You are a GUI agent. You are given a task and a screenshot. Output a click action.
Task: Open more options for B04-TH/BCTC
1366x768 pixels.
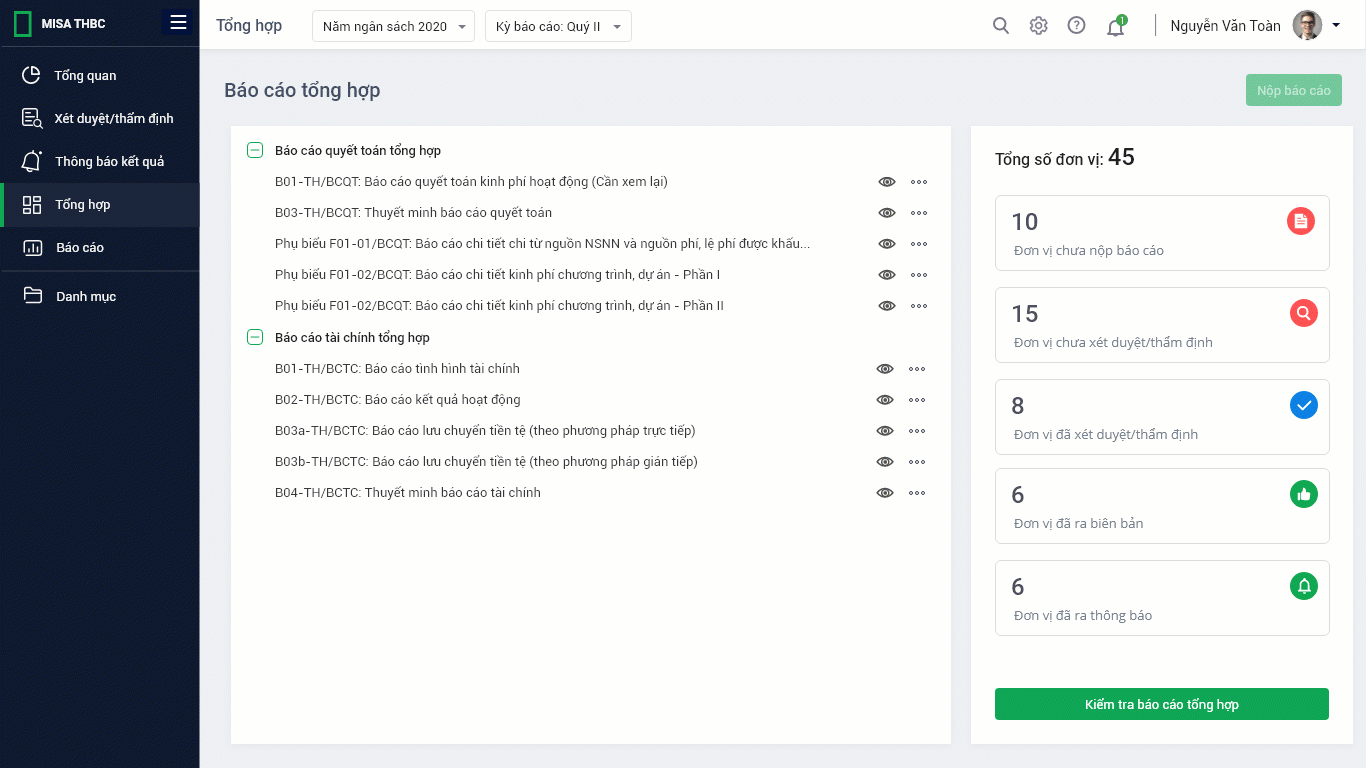(x=917, y=493)
